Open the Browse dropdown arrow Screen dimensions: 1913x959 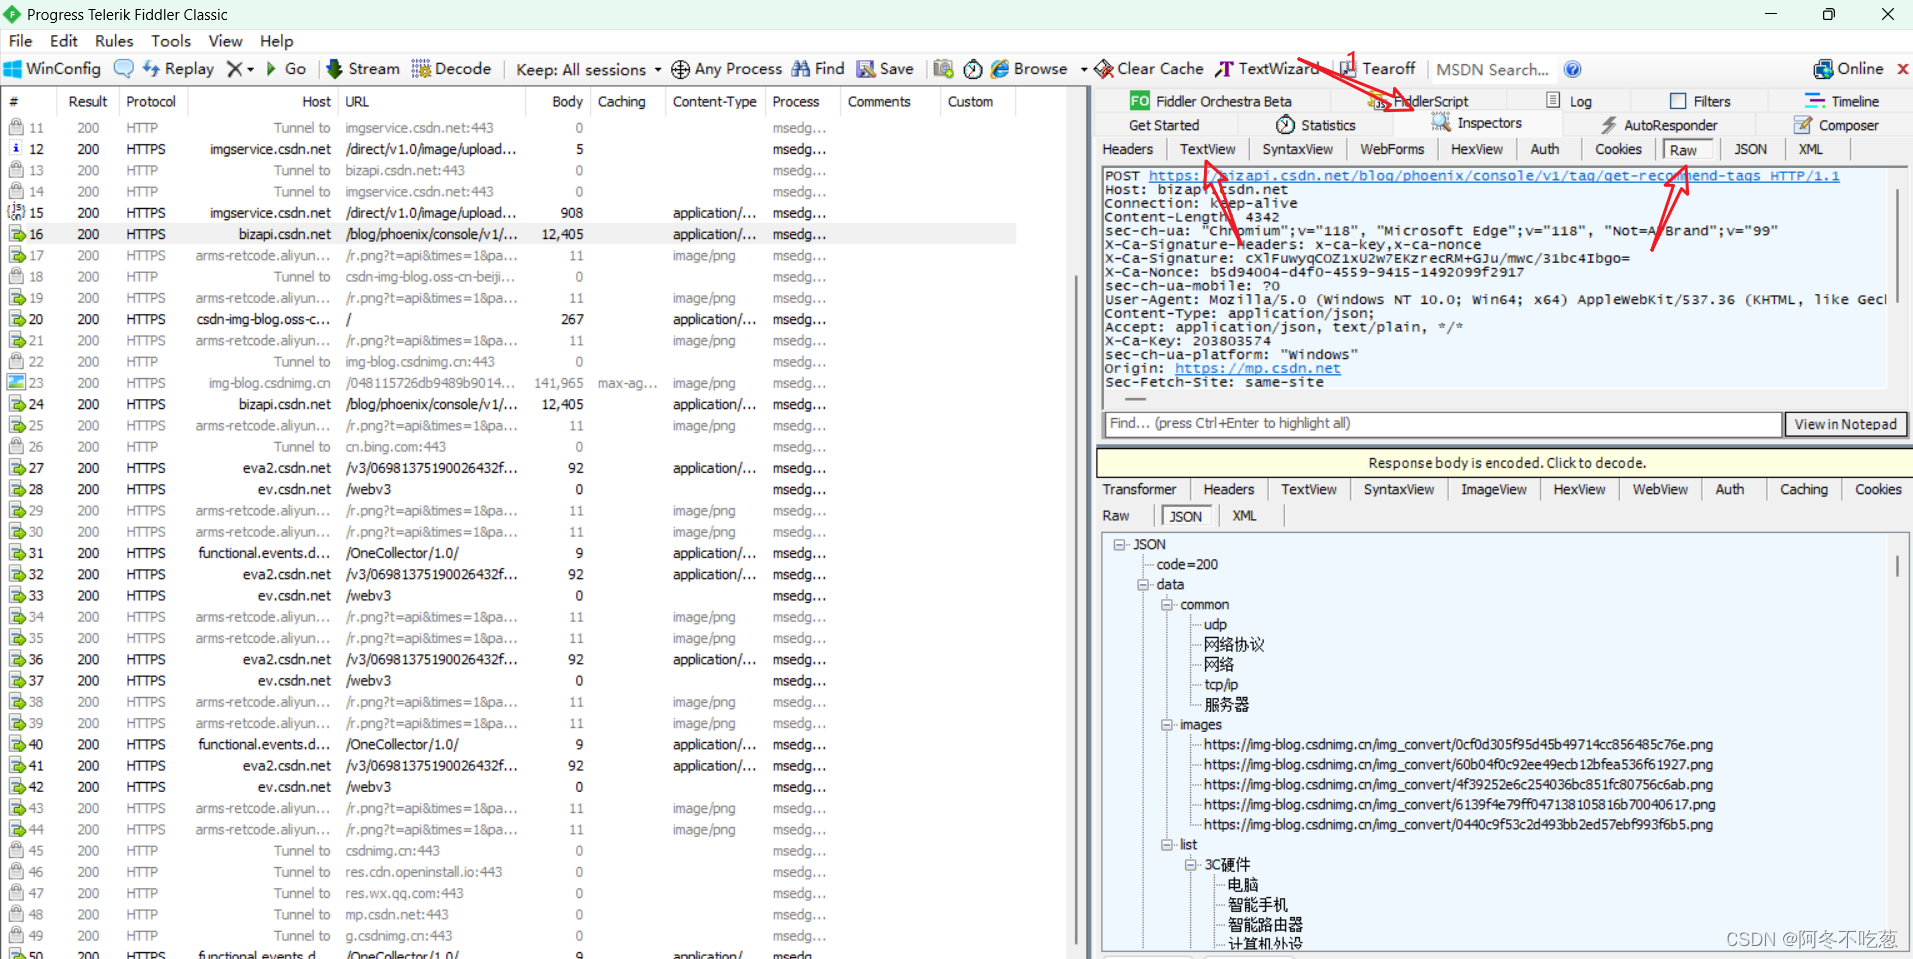click(1084, 69)
